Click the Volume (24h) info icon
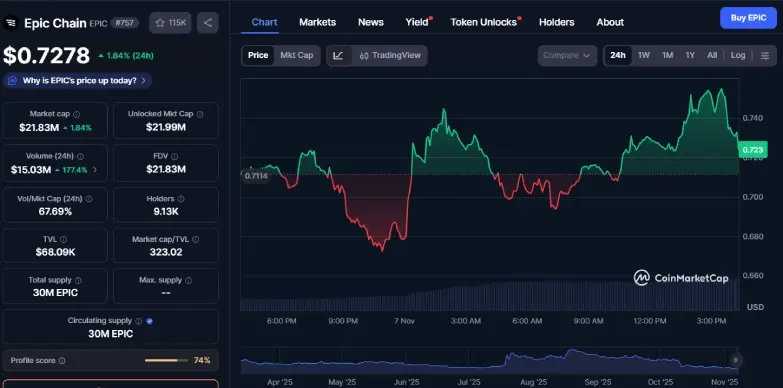 coord(80,156)
